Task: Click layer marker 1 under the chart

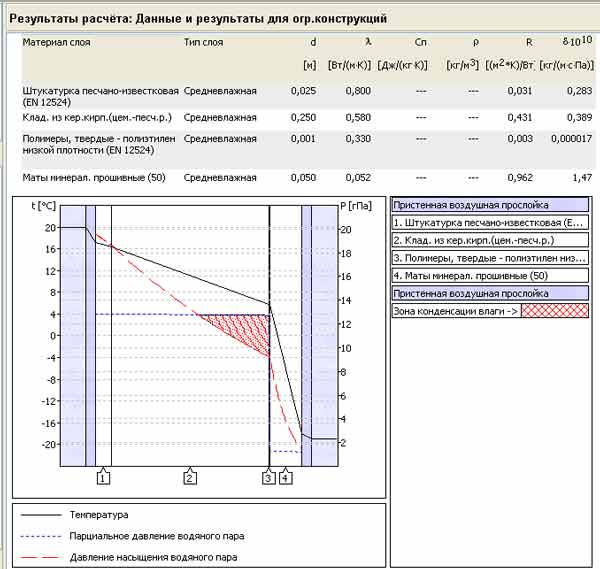Action: pos(103,477)
